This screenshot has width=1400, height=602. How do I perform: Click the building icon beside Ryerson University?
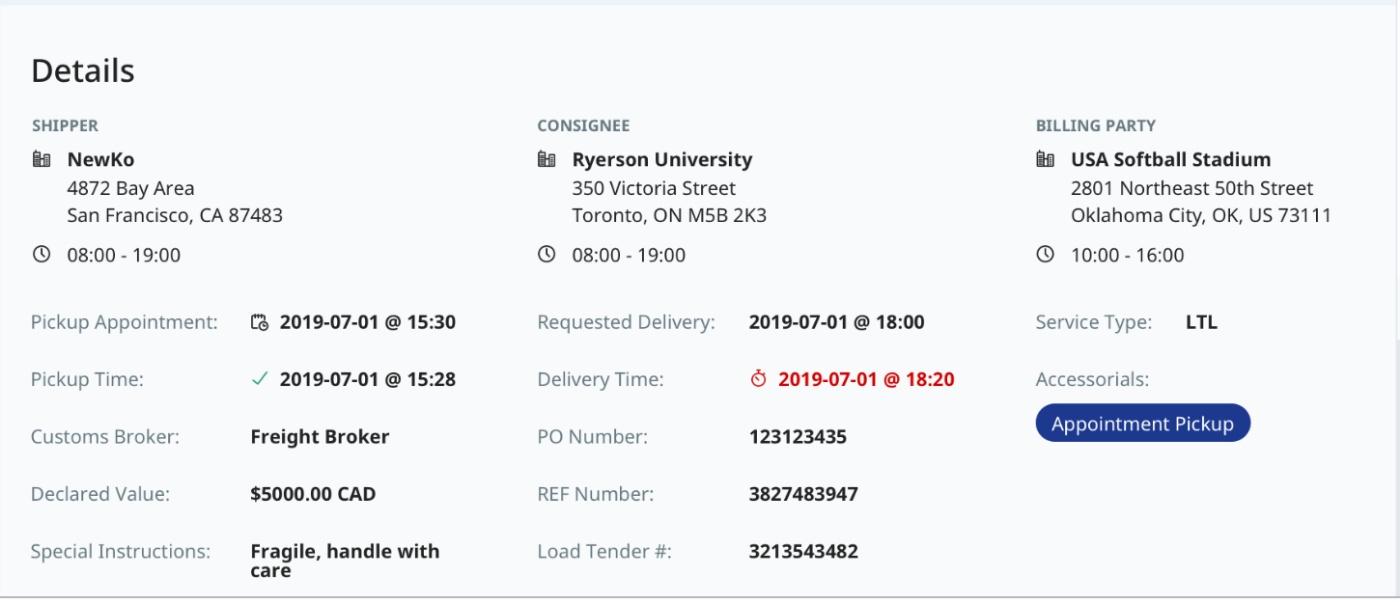tap(546, 159)
